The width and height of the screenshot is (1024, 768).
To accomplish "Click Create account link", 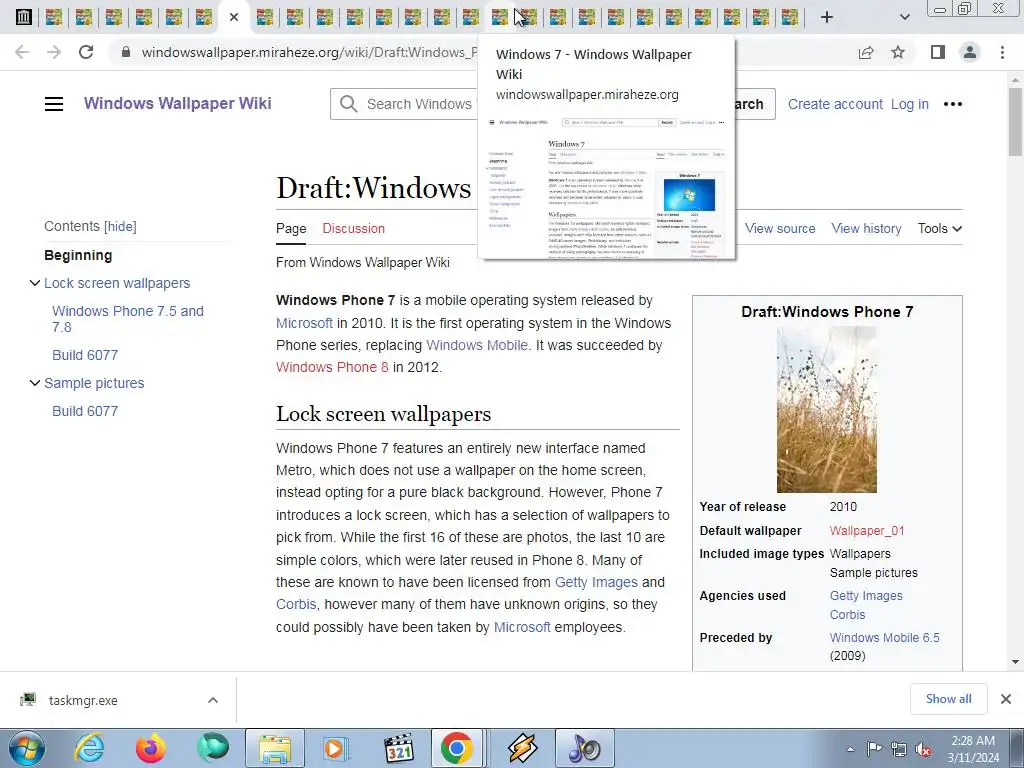I will [835, 104].
